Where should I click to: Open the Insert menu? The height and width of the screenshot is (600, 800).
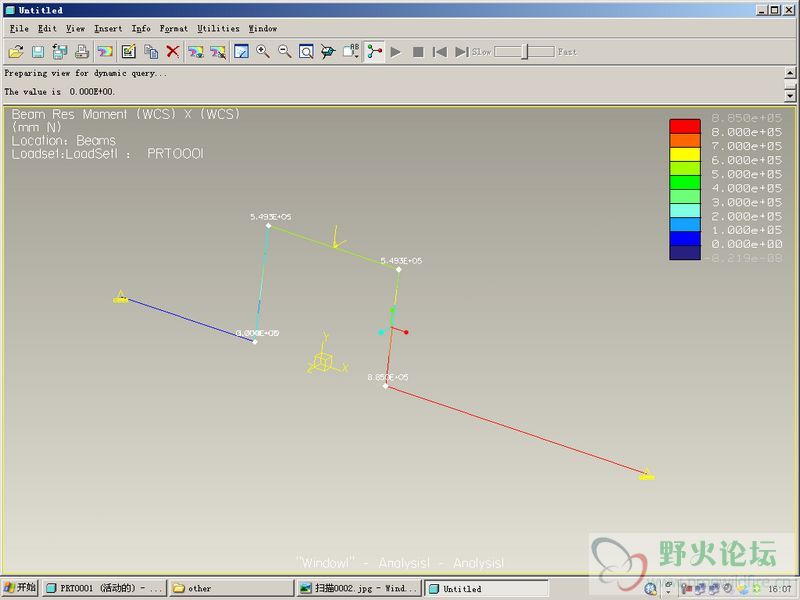(108, 29)
